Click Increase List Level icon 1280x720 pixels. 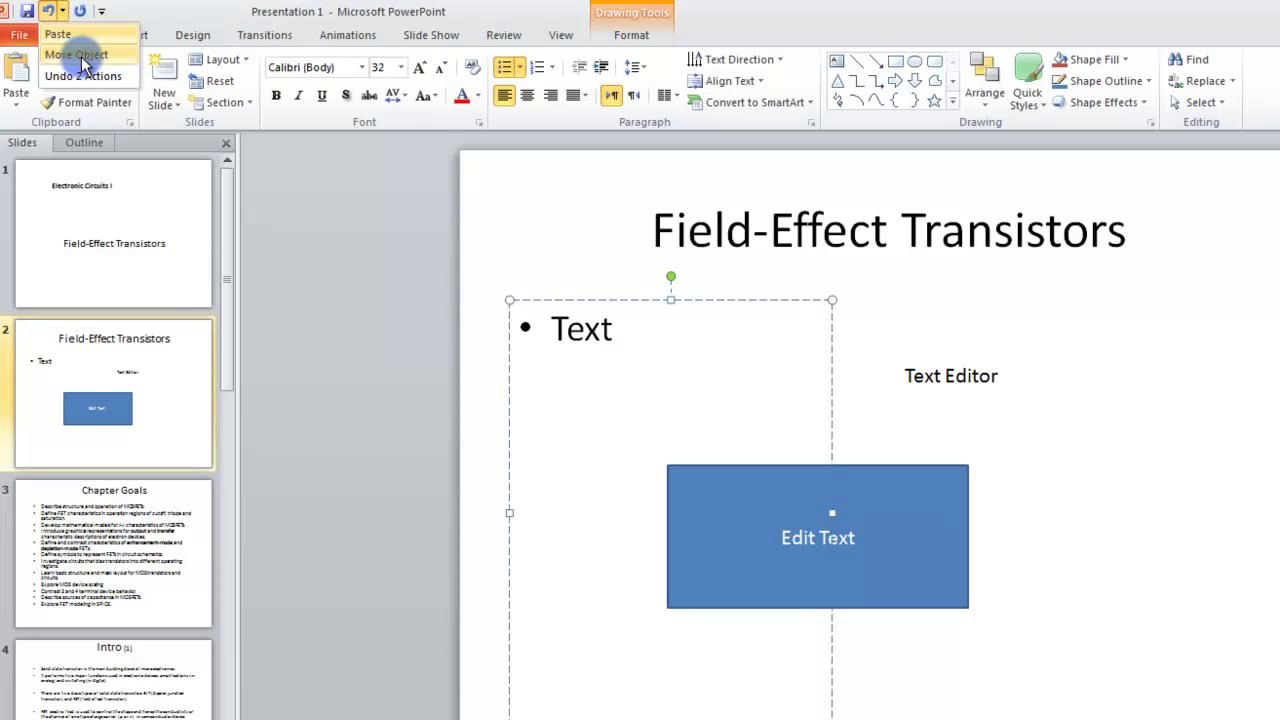point(601,67)
